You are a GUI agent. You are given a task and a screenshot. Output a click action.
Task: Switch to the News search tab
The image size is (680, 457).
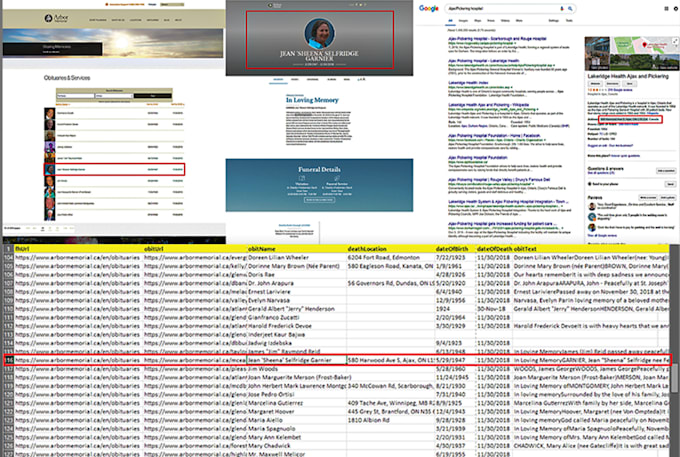click(491, 20)
